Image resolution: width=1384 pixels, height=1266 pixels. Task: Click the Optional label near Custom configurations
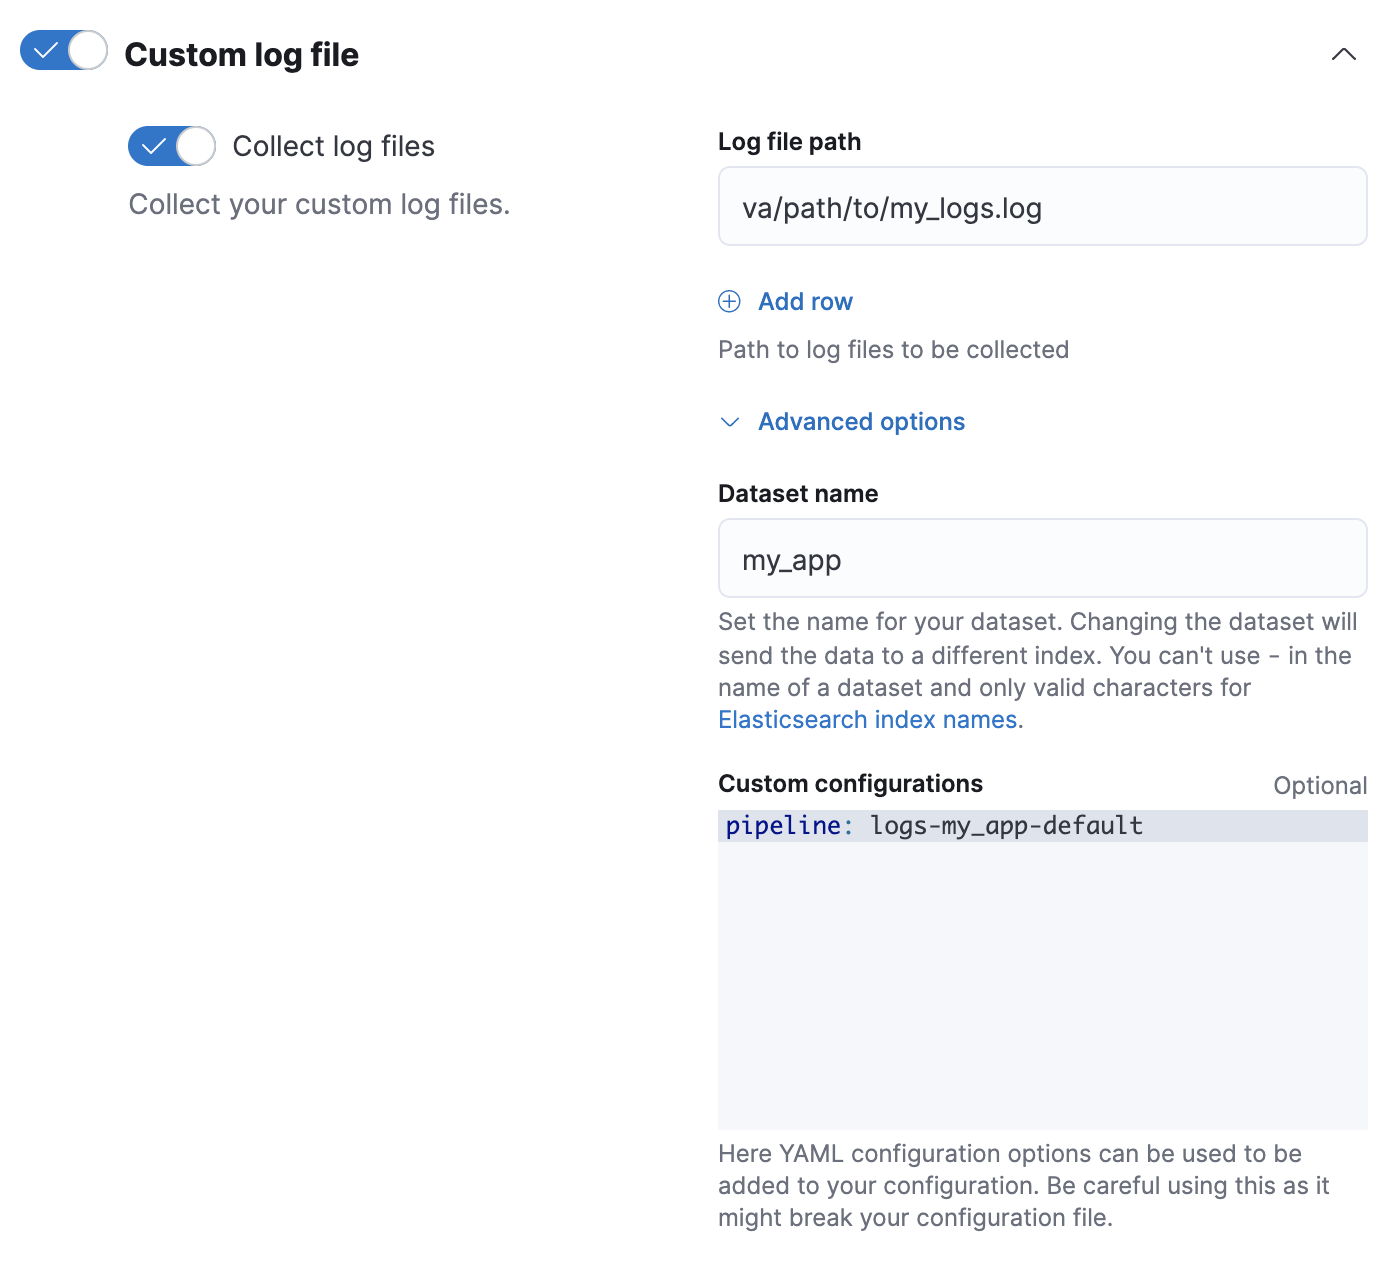click(x=1320, y=785)
